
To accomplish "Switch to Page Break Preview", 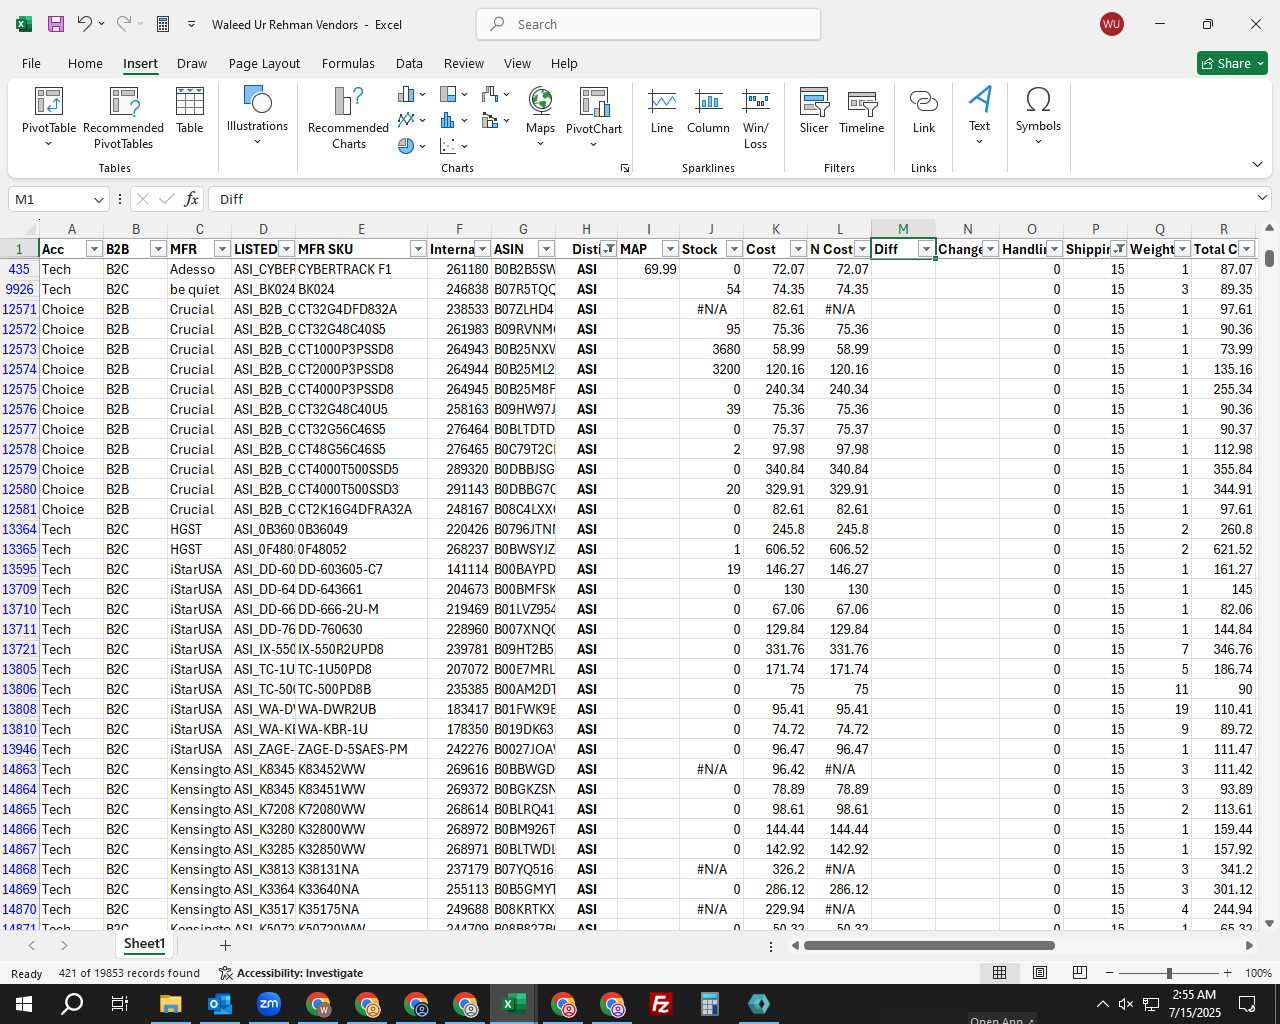I will click(x=1079, y=973).
